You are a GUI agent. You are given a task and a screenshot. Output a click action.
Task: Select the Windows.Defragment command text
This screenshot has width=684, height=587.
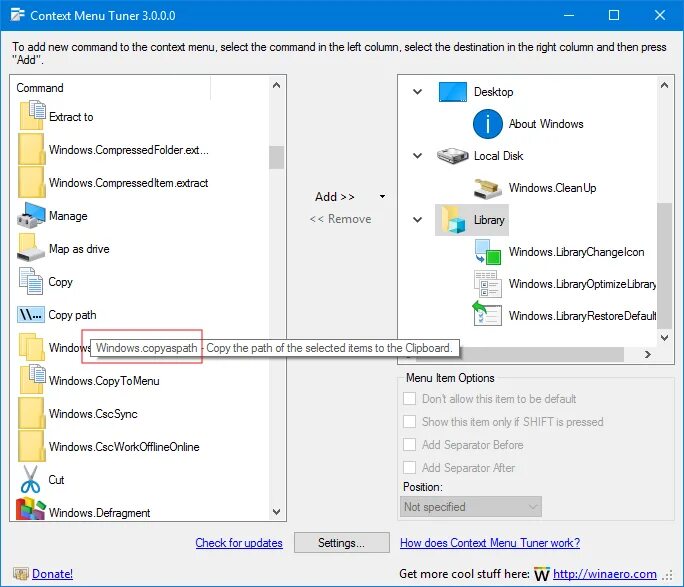click(x=99, y=512)
